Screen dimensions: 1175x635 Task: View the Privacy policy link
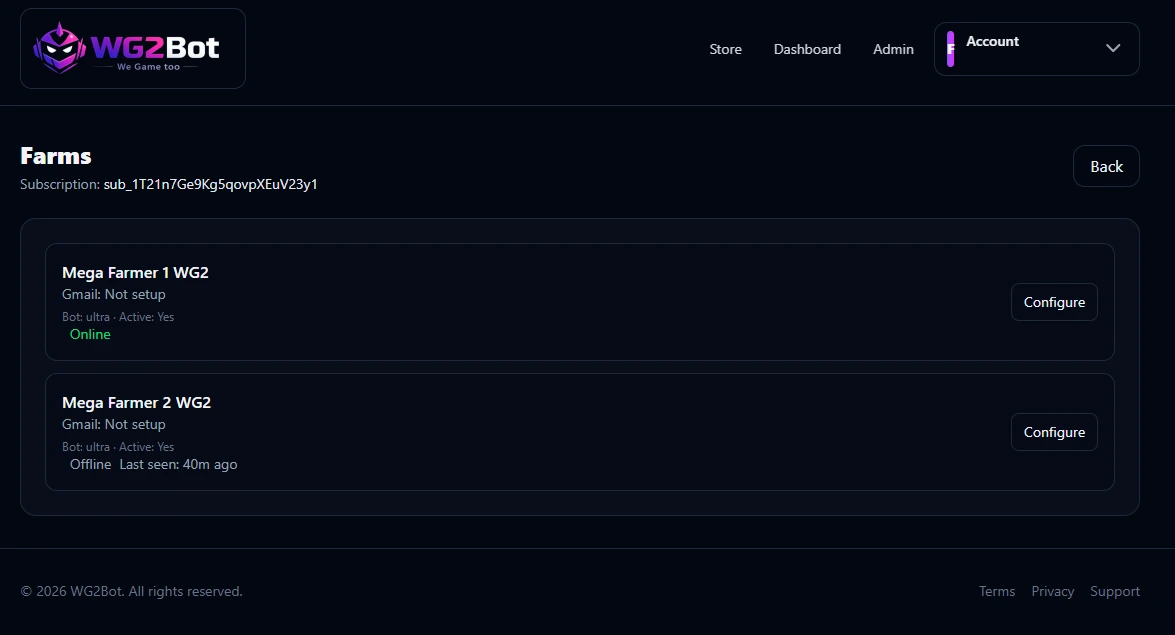coord(1052,591)
